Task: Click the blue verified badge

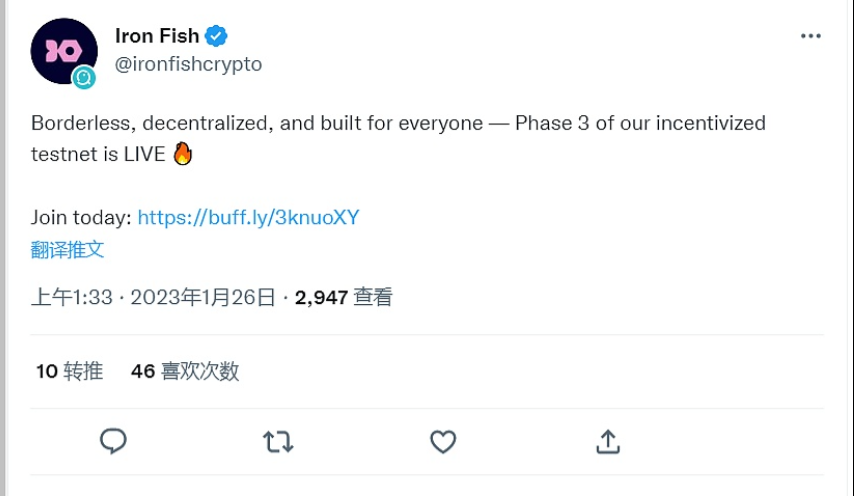Action: coord(217,36)
